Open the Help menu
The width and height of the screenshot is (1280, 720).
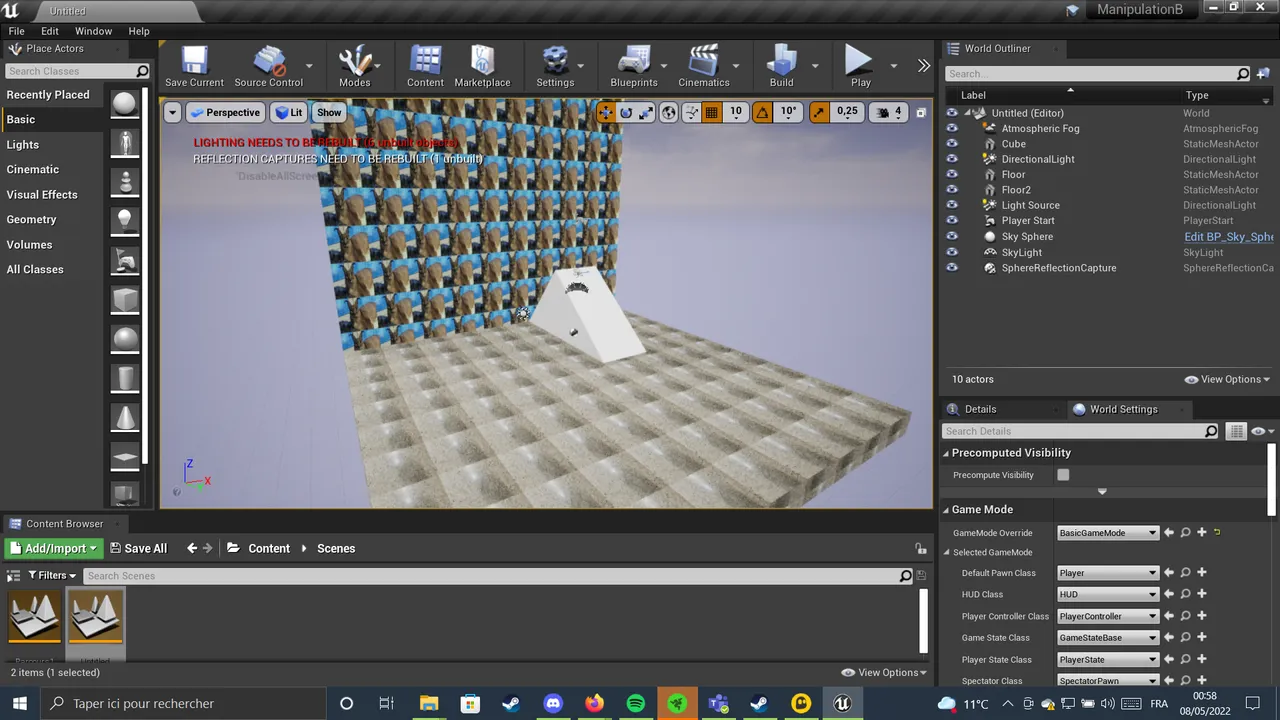(x=139, y=31)
